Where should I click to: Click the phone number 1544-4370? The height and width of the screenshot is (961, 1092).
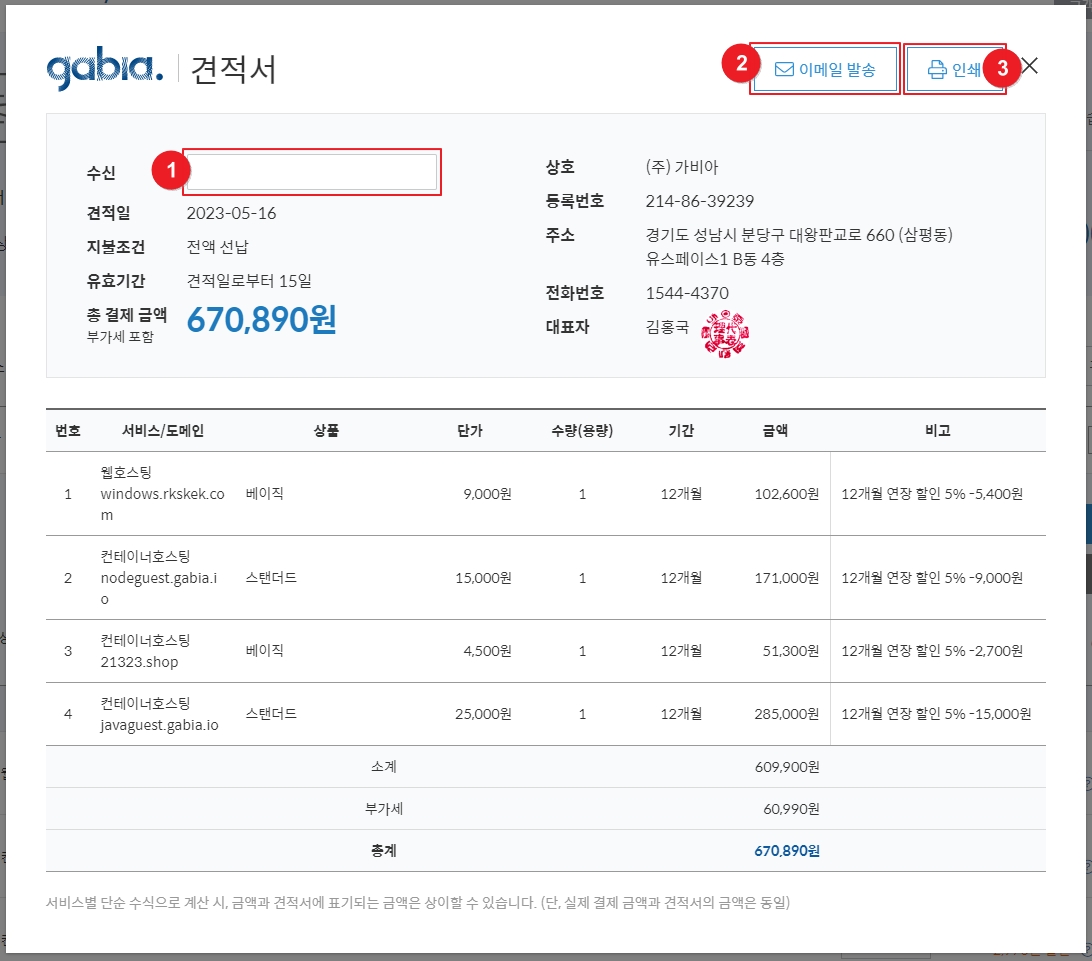tap(687, 293)
